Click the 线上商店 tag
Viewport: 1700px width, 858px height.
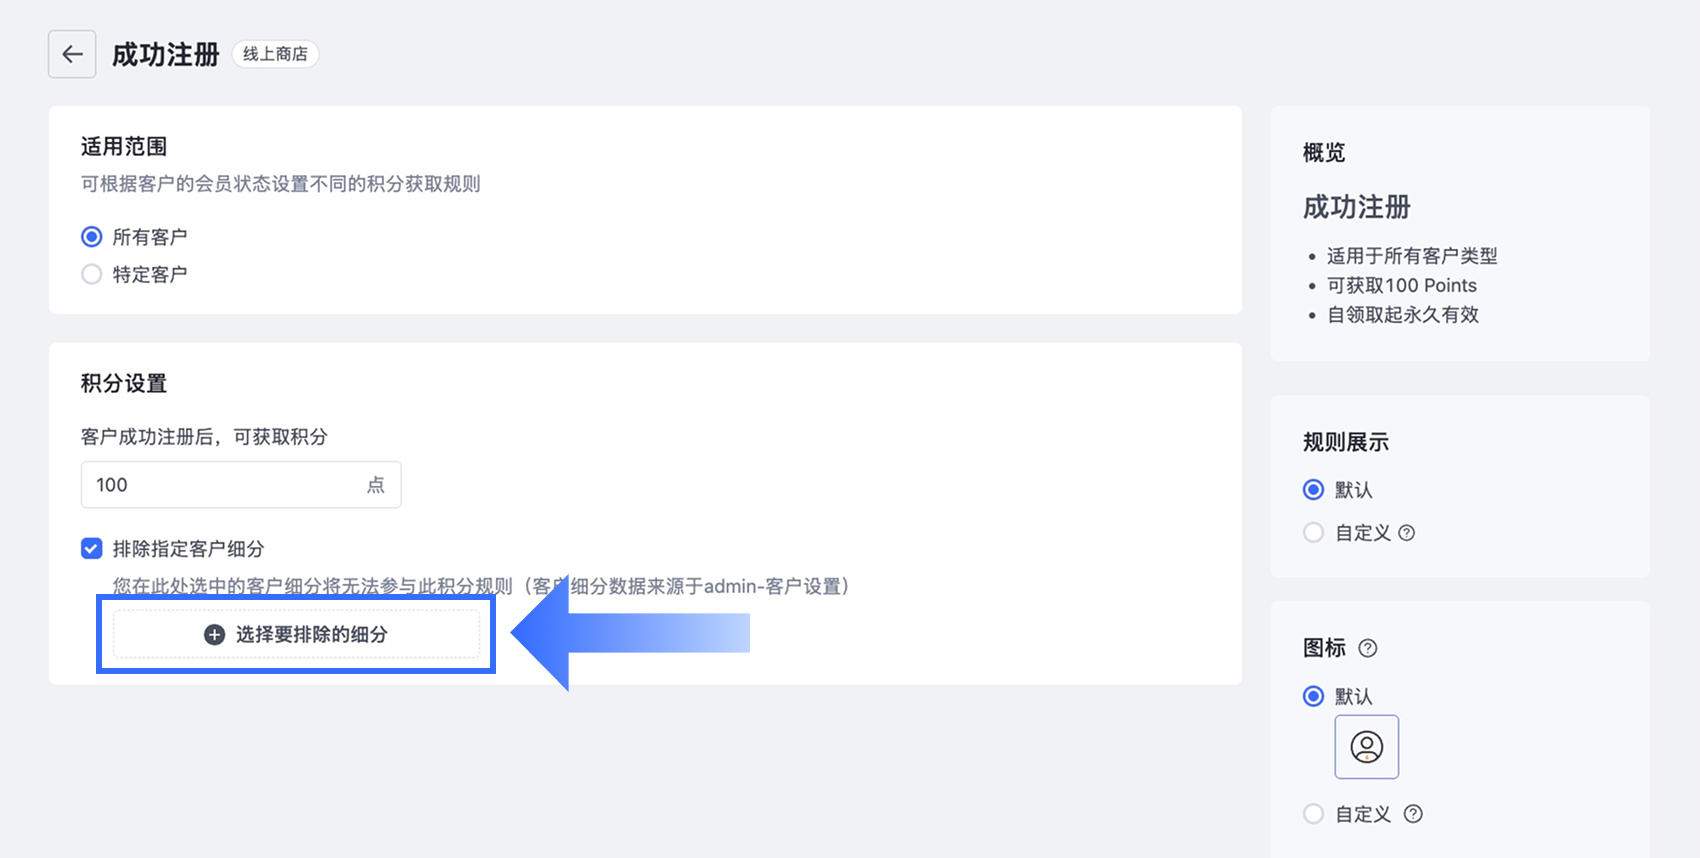[x=276, y=54]
